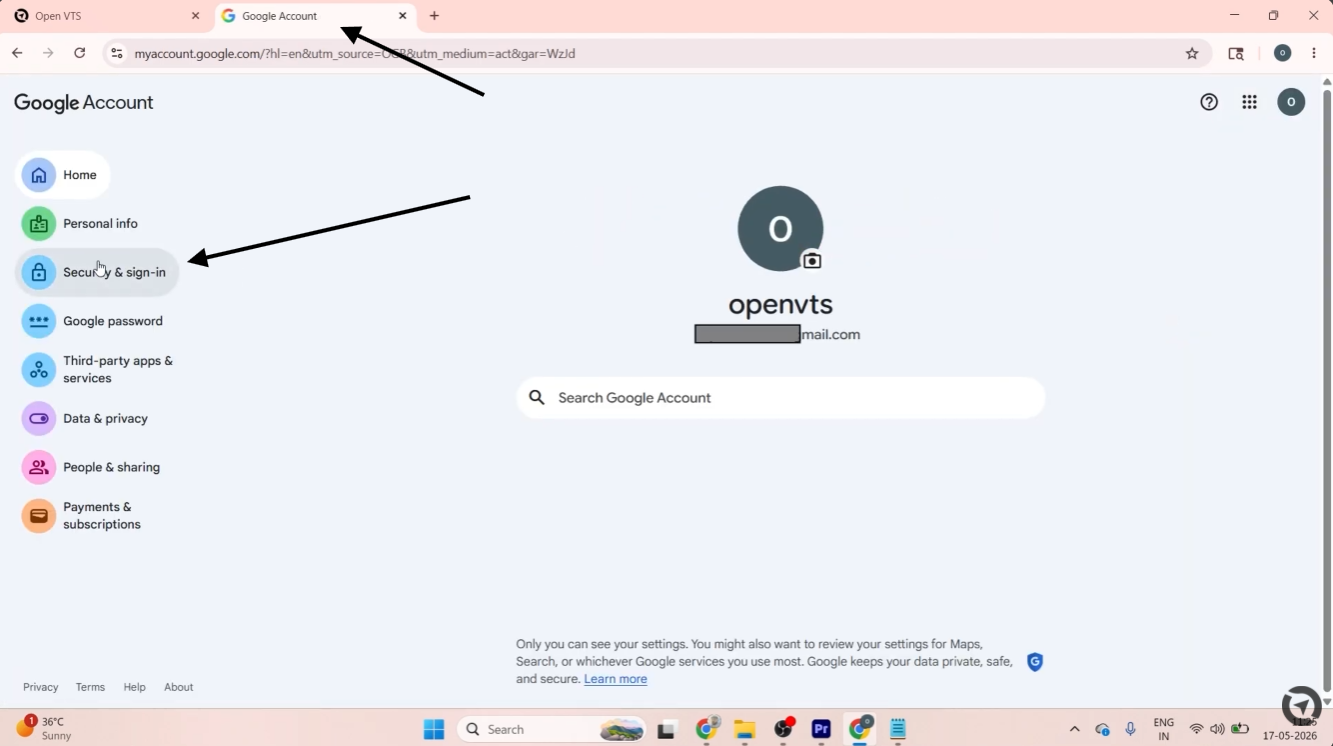Reload the current page
The width and height of the screenshot is (1333, 746).
click(80, 53)
